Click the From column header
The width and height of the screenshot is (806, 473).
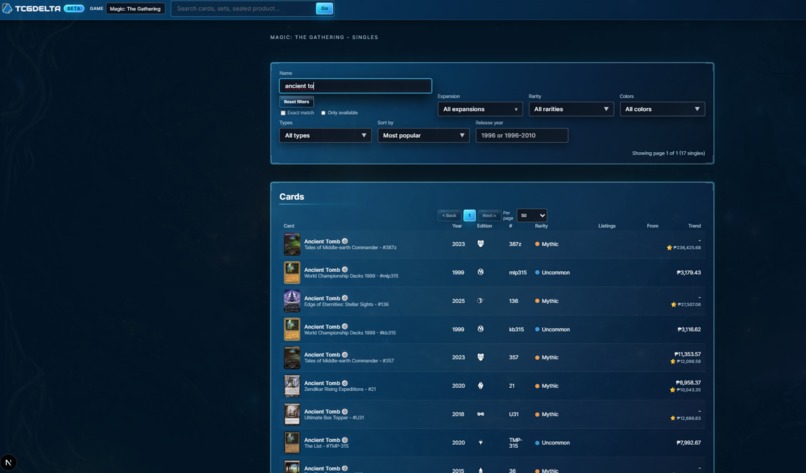pos(652,226)
